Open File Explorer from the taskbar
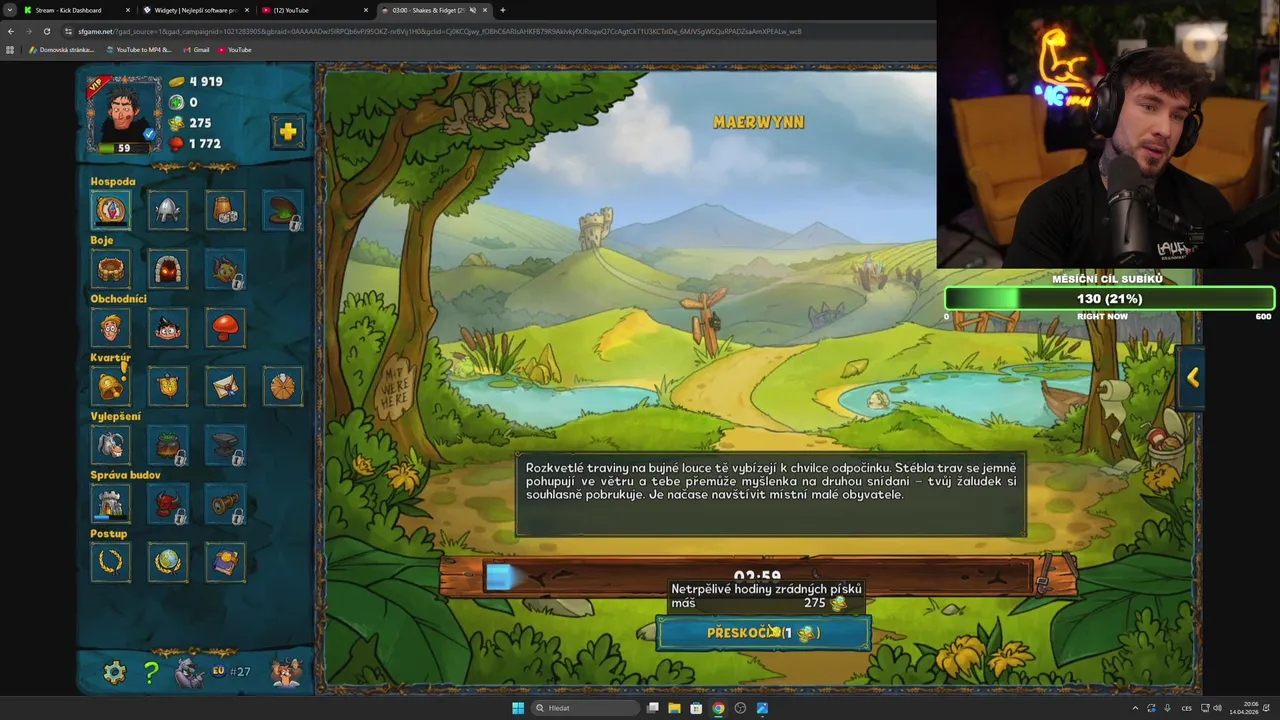Viewport: 1280px width, 720px height. 674,708
